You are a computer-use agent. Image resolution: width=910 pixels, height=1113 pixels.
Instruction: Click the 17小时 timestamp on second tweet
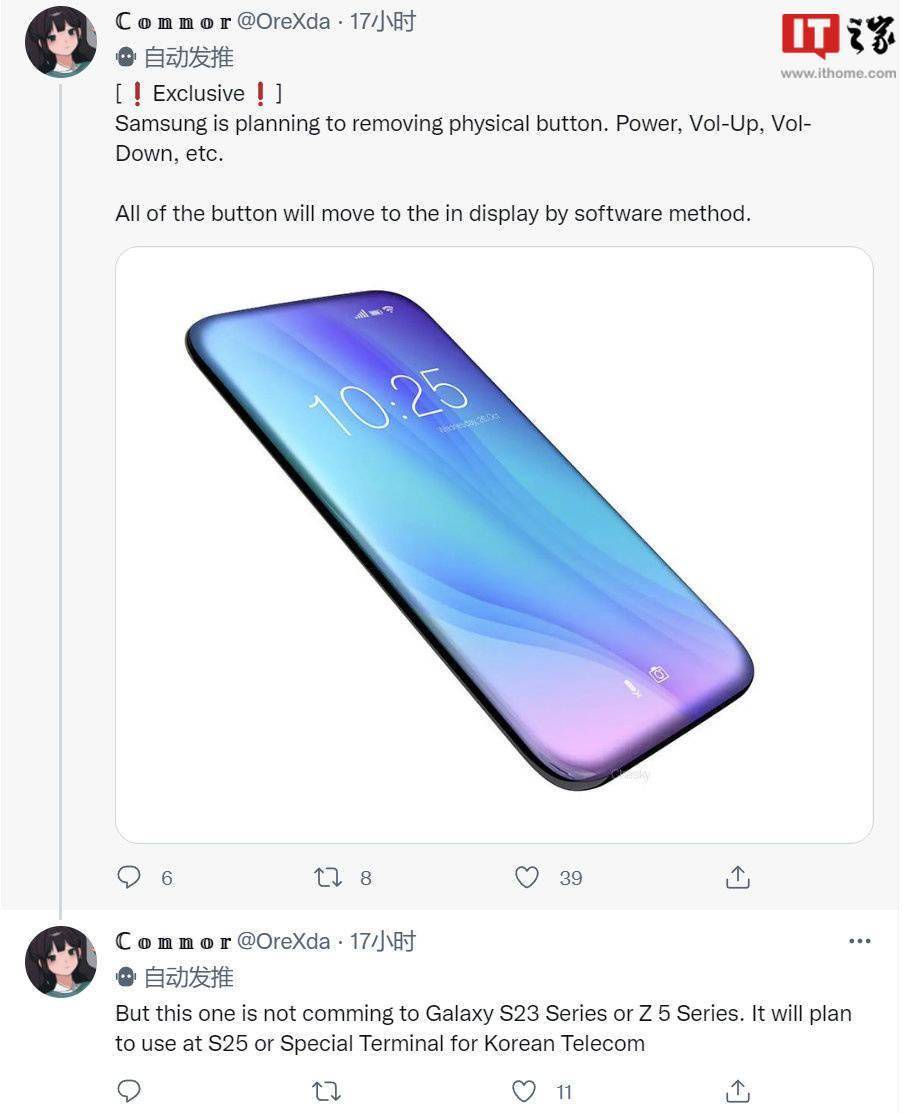[x=383, y=941]
